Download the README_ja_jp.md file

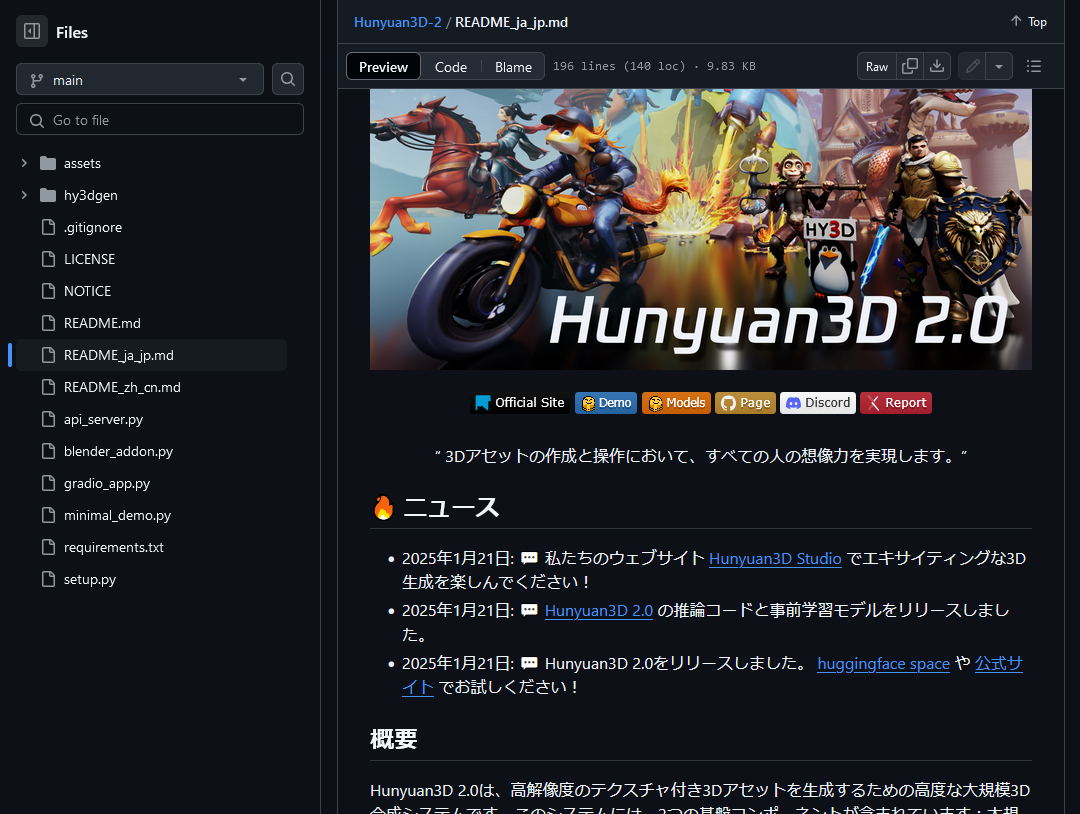click(936, 65)
